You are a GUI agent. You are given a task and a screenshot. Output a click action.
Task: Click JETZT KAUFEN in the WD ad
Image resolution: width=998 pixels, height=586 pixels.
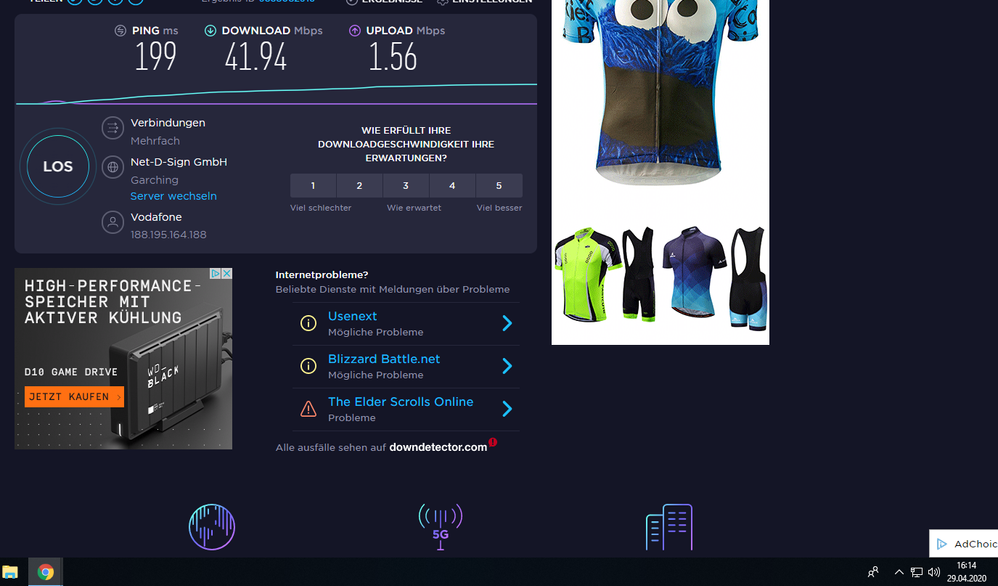tap(74, 396)
